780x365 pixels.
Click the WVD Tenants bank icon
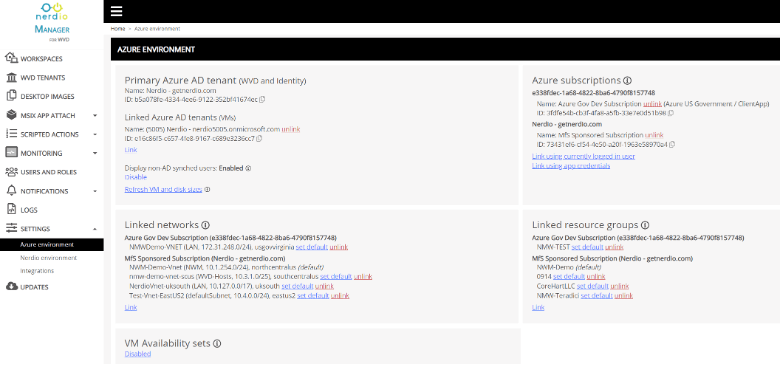[11, 78]
